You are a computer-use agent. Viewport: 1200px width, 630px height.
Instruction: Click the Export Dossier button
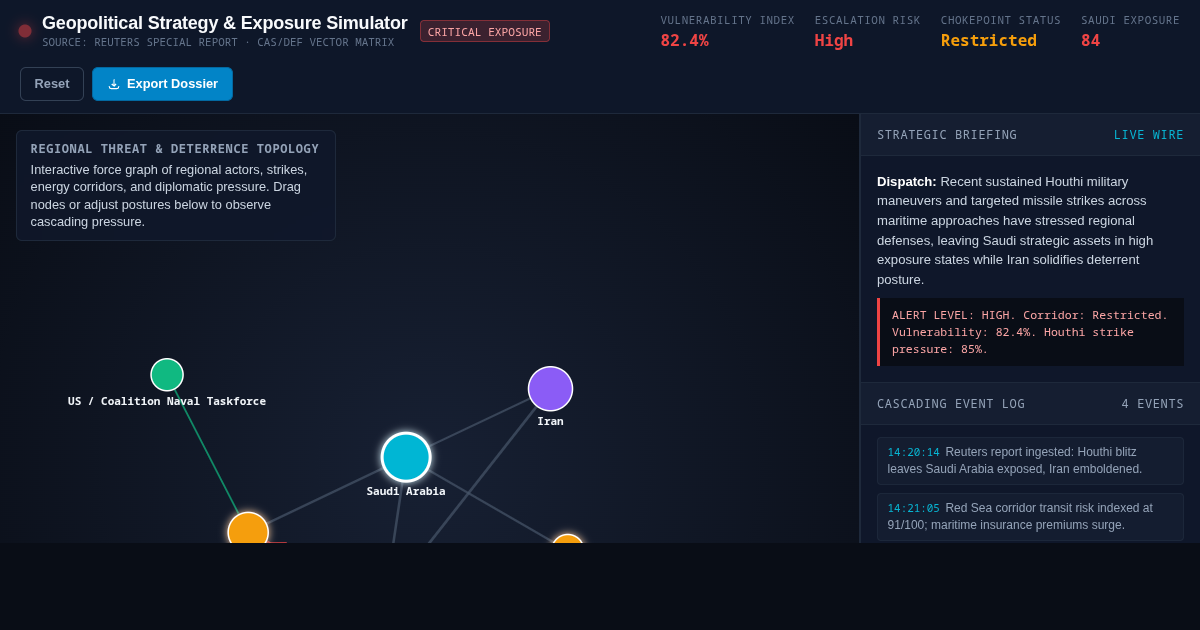[x=162, y=84]
